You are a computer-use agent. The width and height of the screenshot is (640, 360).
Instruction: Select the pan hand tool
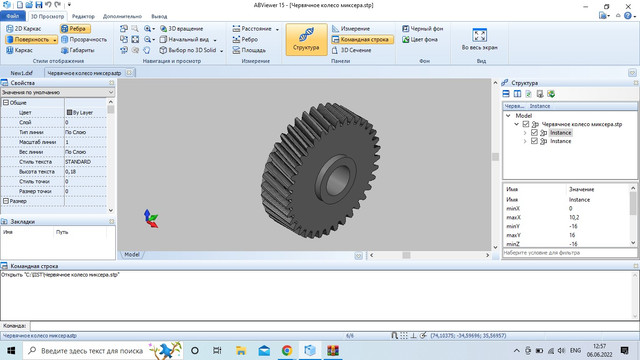(x=147, y=50)
